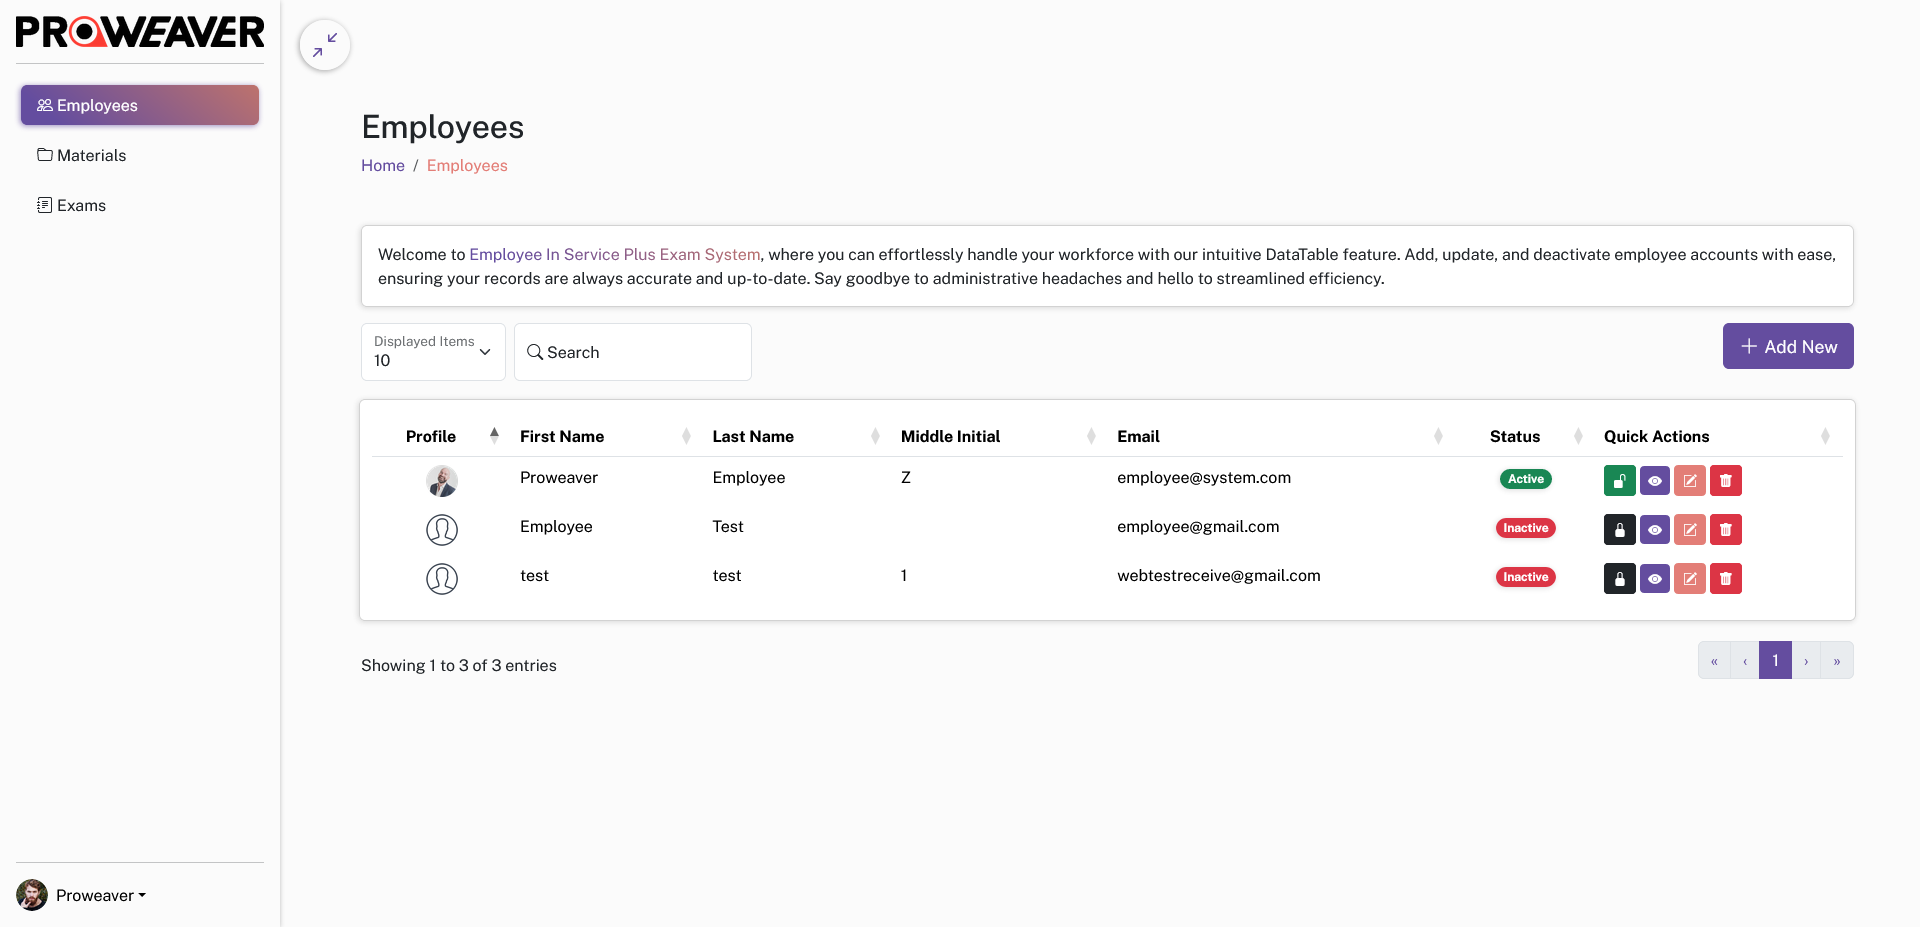
Task: Click the unlock icon for Proweaver Employee
Action: click(1620, 481)
